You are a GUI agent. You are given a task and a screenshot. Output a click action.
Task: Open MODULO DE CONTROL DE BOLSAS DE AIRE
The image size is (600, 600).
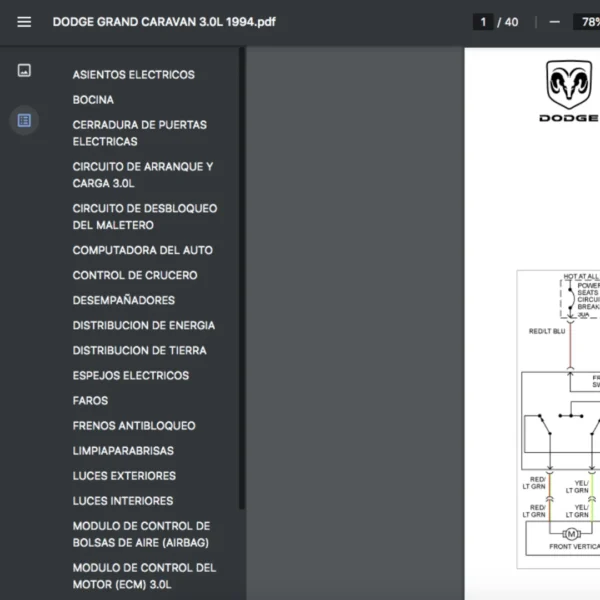[141, 534]
